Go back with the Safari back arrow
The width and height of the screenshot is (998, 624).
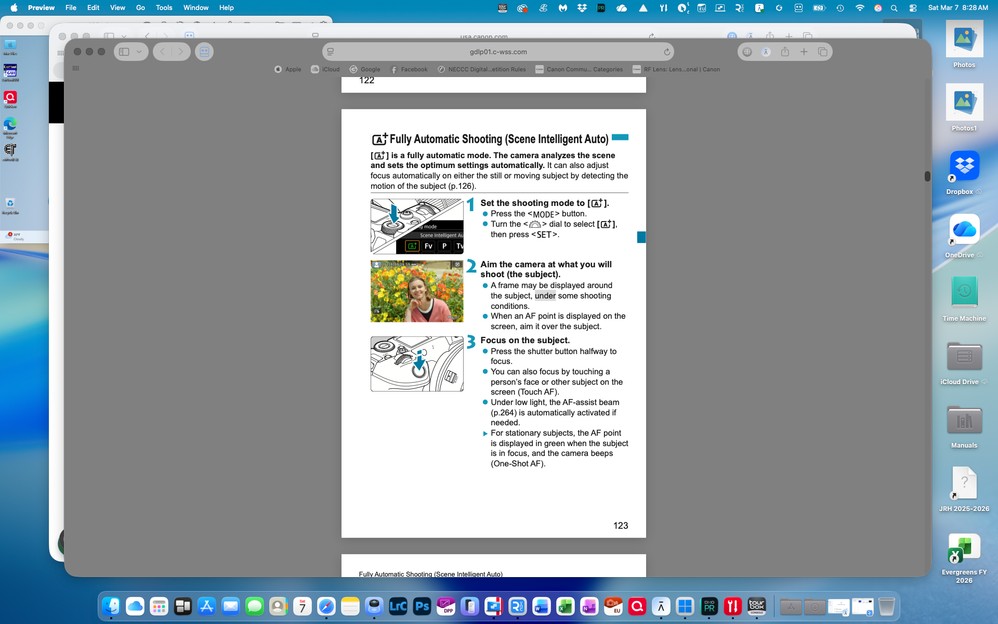pos(163,52)
